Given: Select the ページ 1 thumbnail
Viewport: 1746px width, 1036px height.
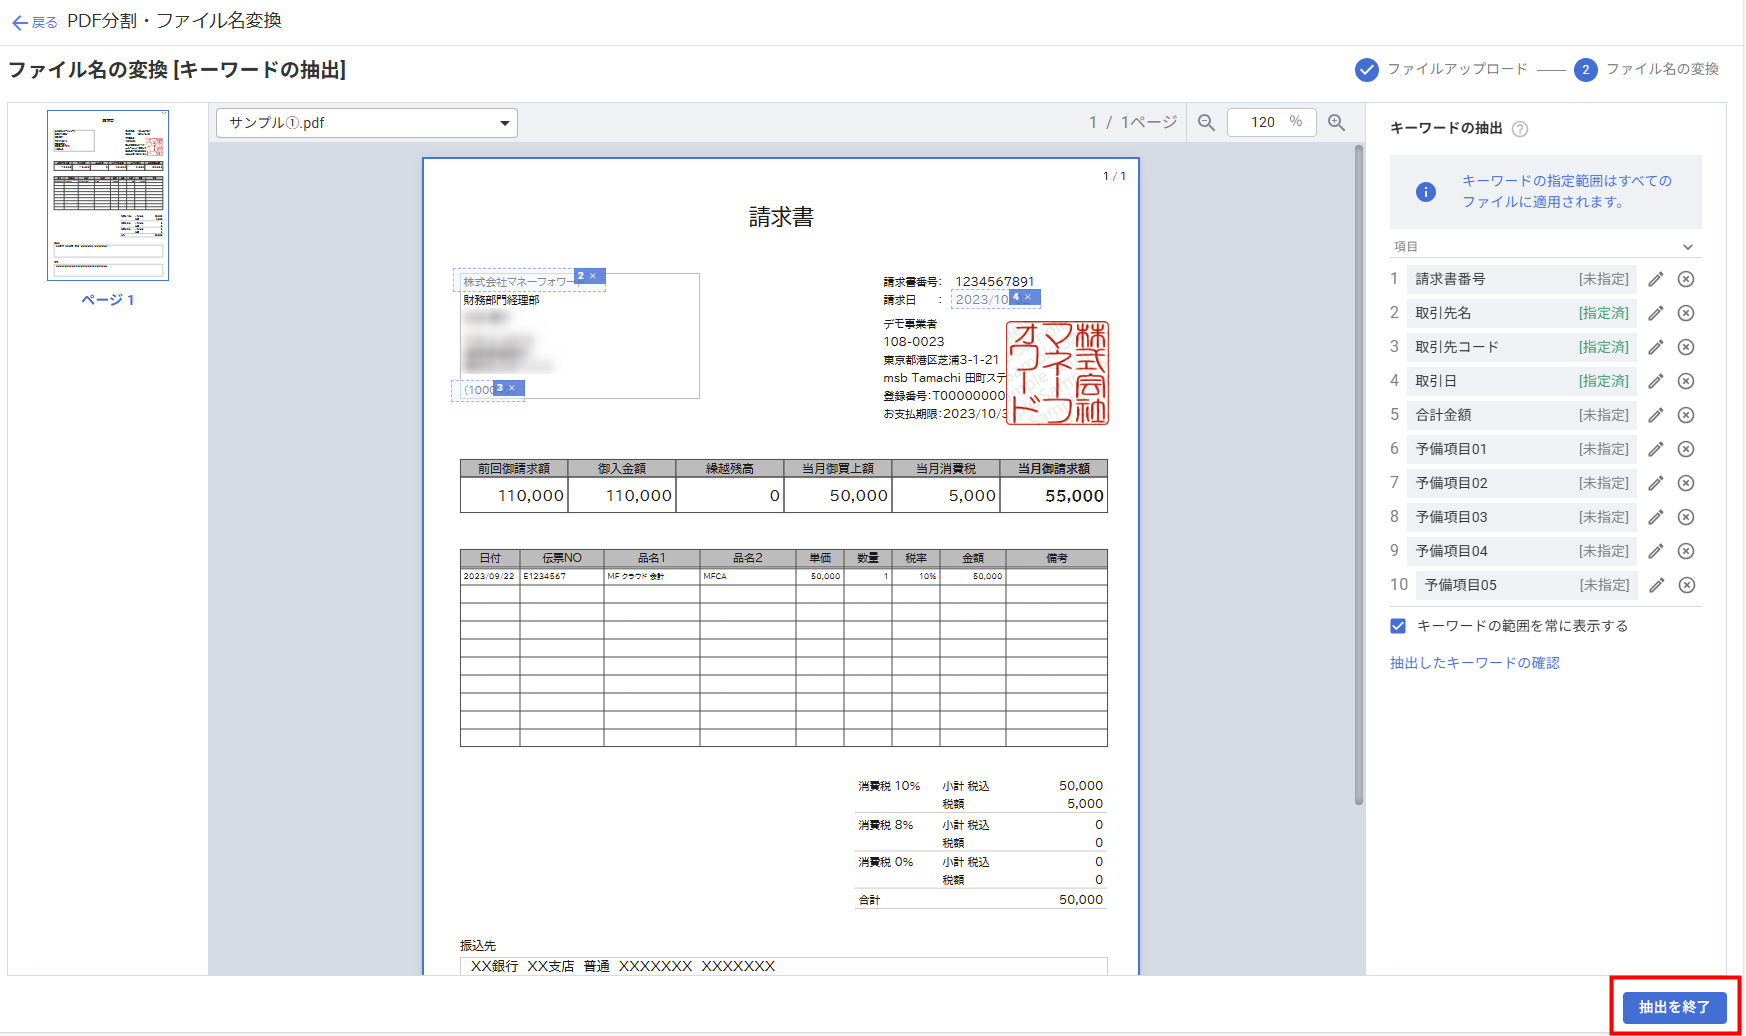Looking at the screenshot, I should tap(108, 196).
